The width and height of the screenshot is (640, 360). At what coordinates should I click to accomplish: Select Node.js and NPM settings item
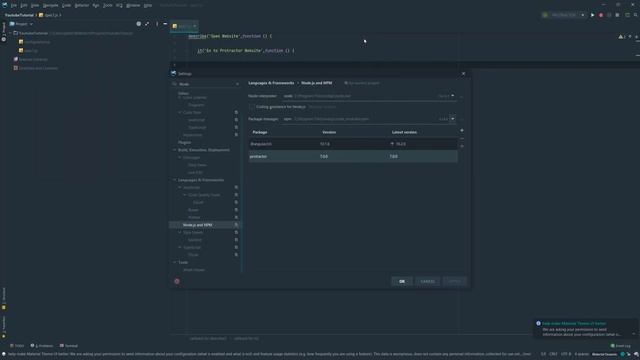pos(204,225)
